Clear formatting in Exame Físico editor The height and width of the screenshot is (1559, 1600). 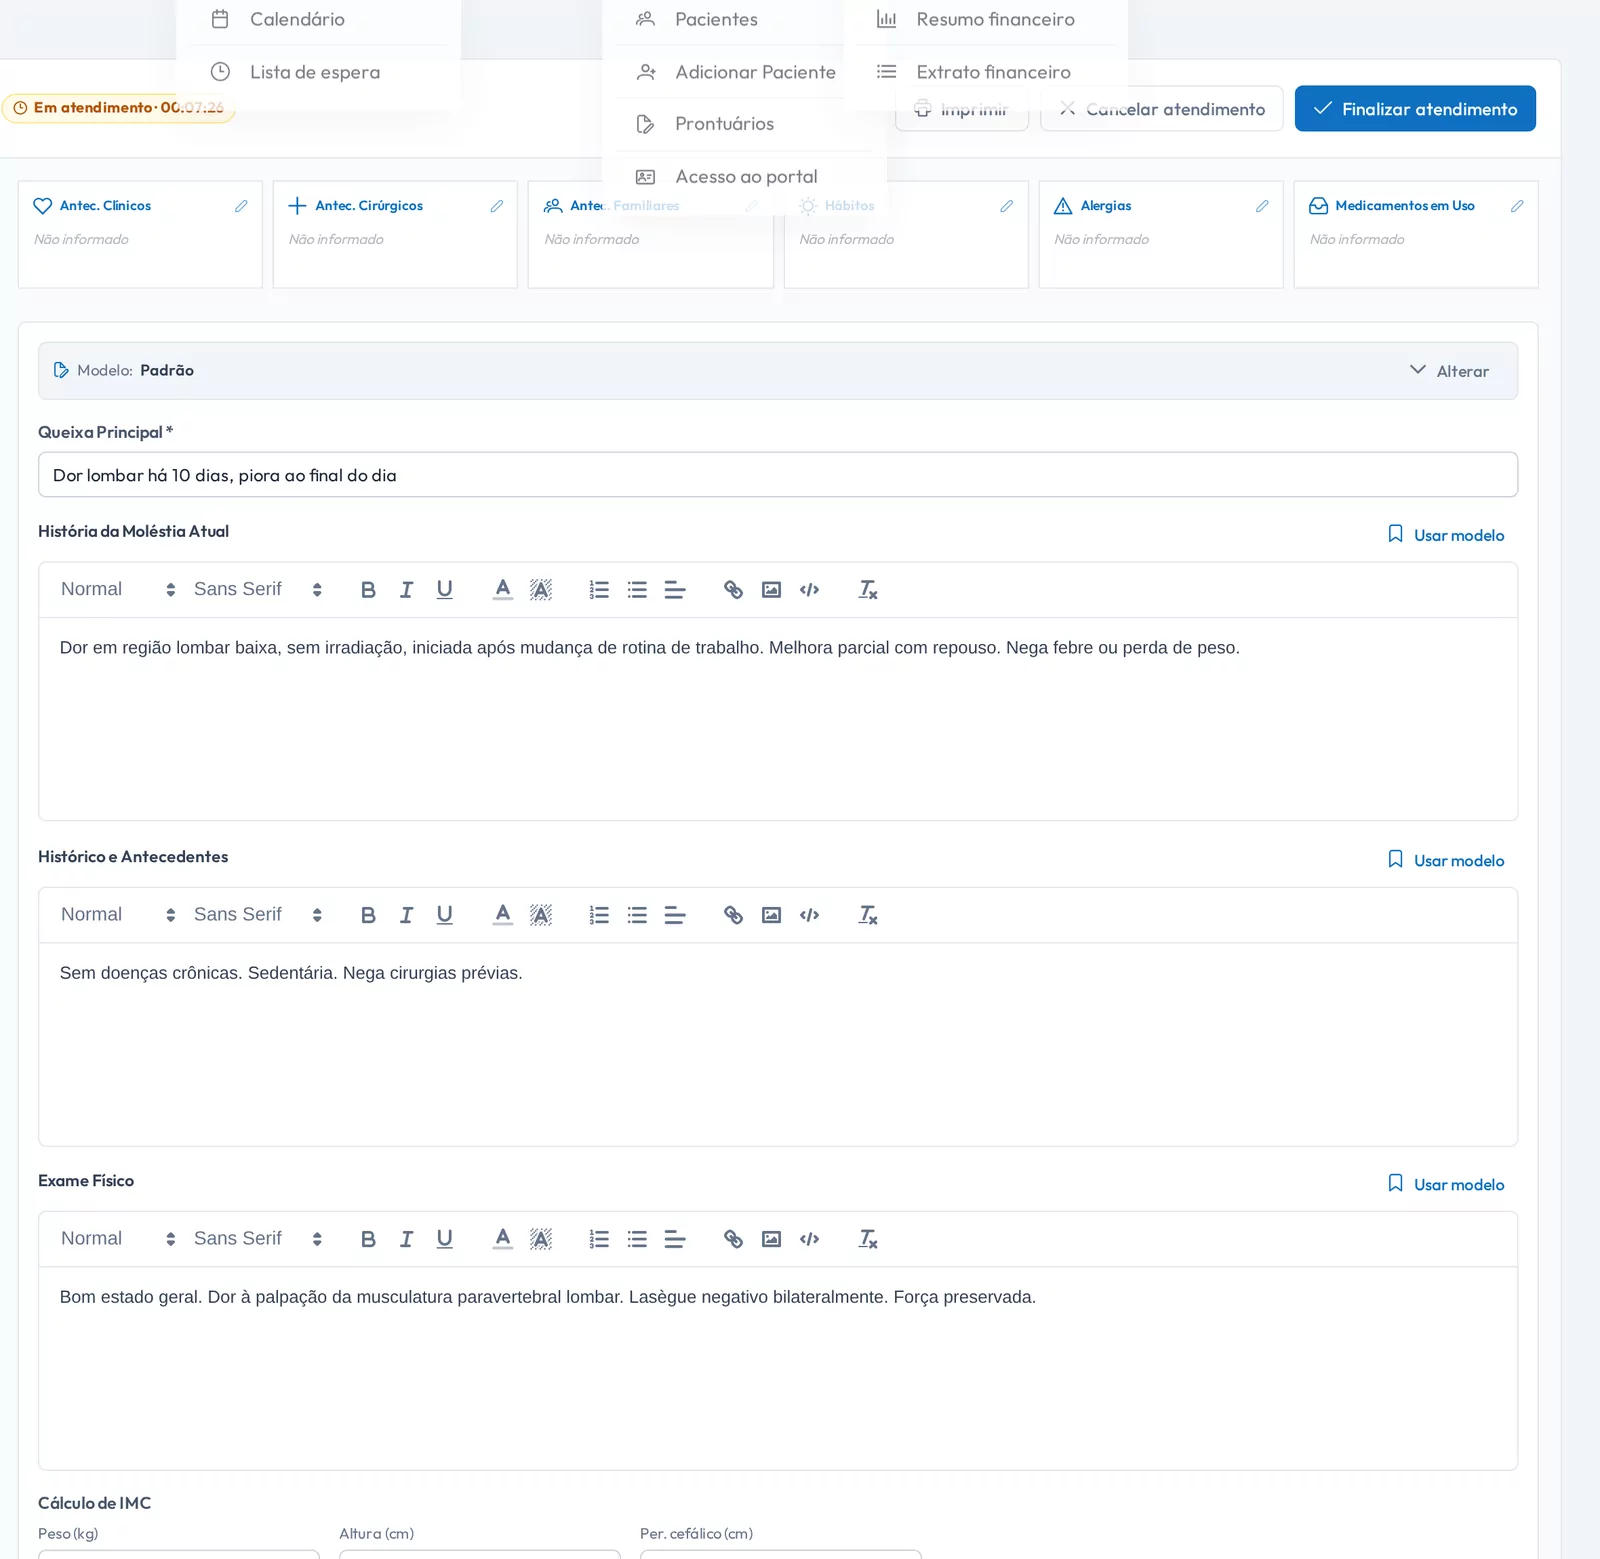868,1239
